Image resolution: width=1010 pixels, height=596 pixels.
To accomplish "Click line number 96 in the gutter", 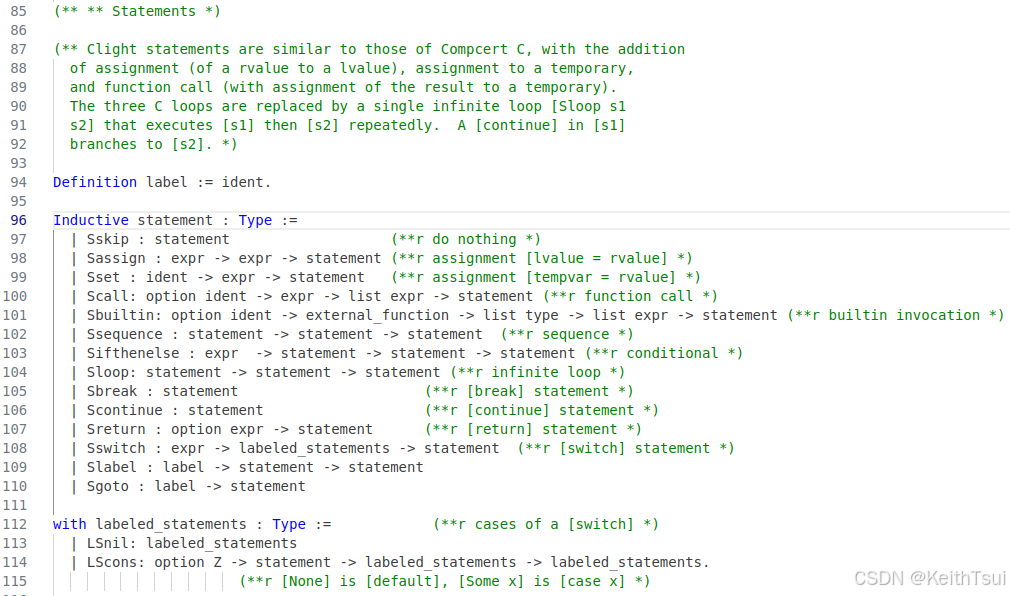I will pyautogui.click(x=15, y=220).
